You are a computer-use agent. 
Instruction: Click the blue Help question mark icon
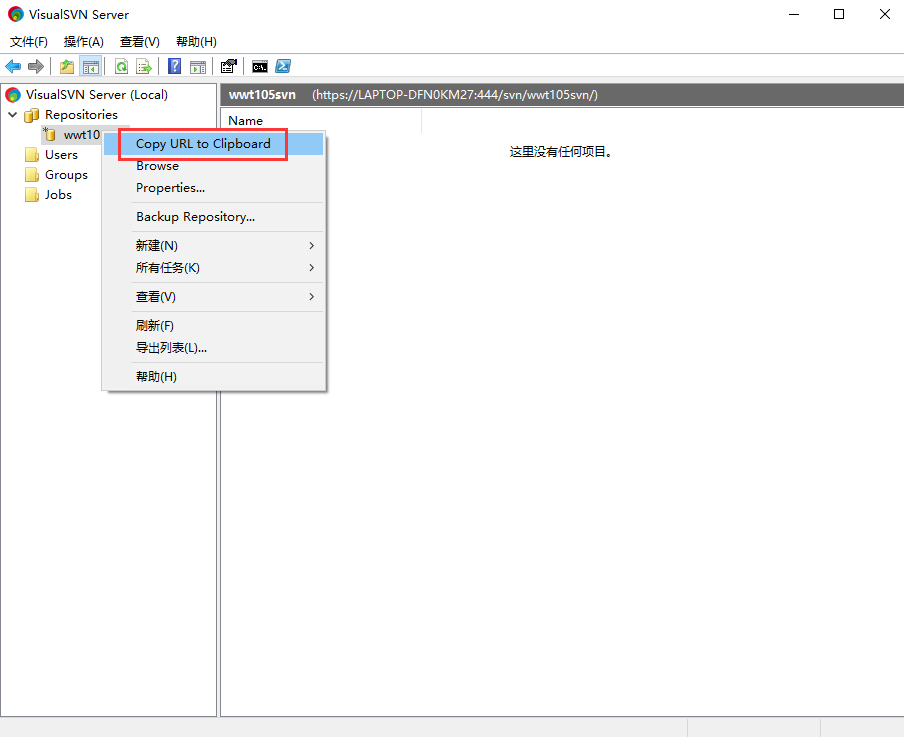174,67
